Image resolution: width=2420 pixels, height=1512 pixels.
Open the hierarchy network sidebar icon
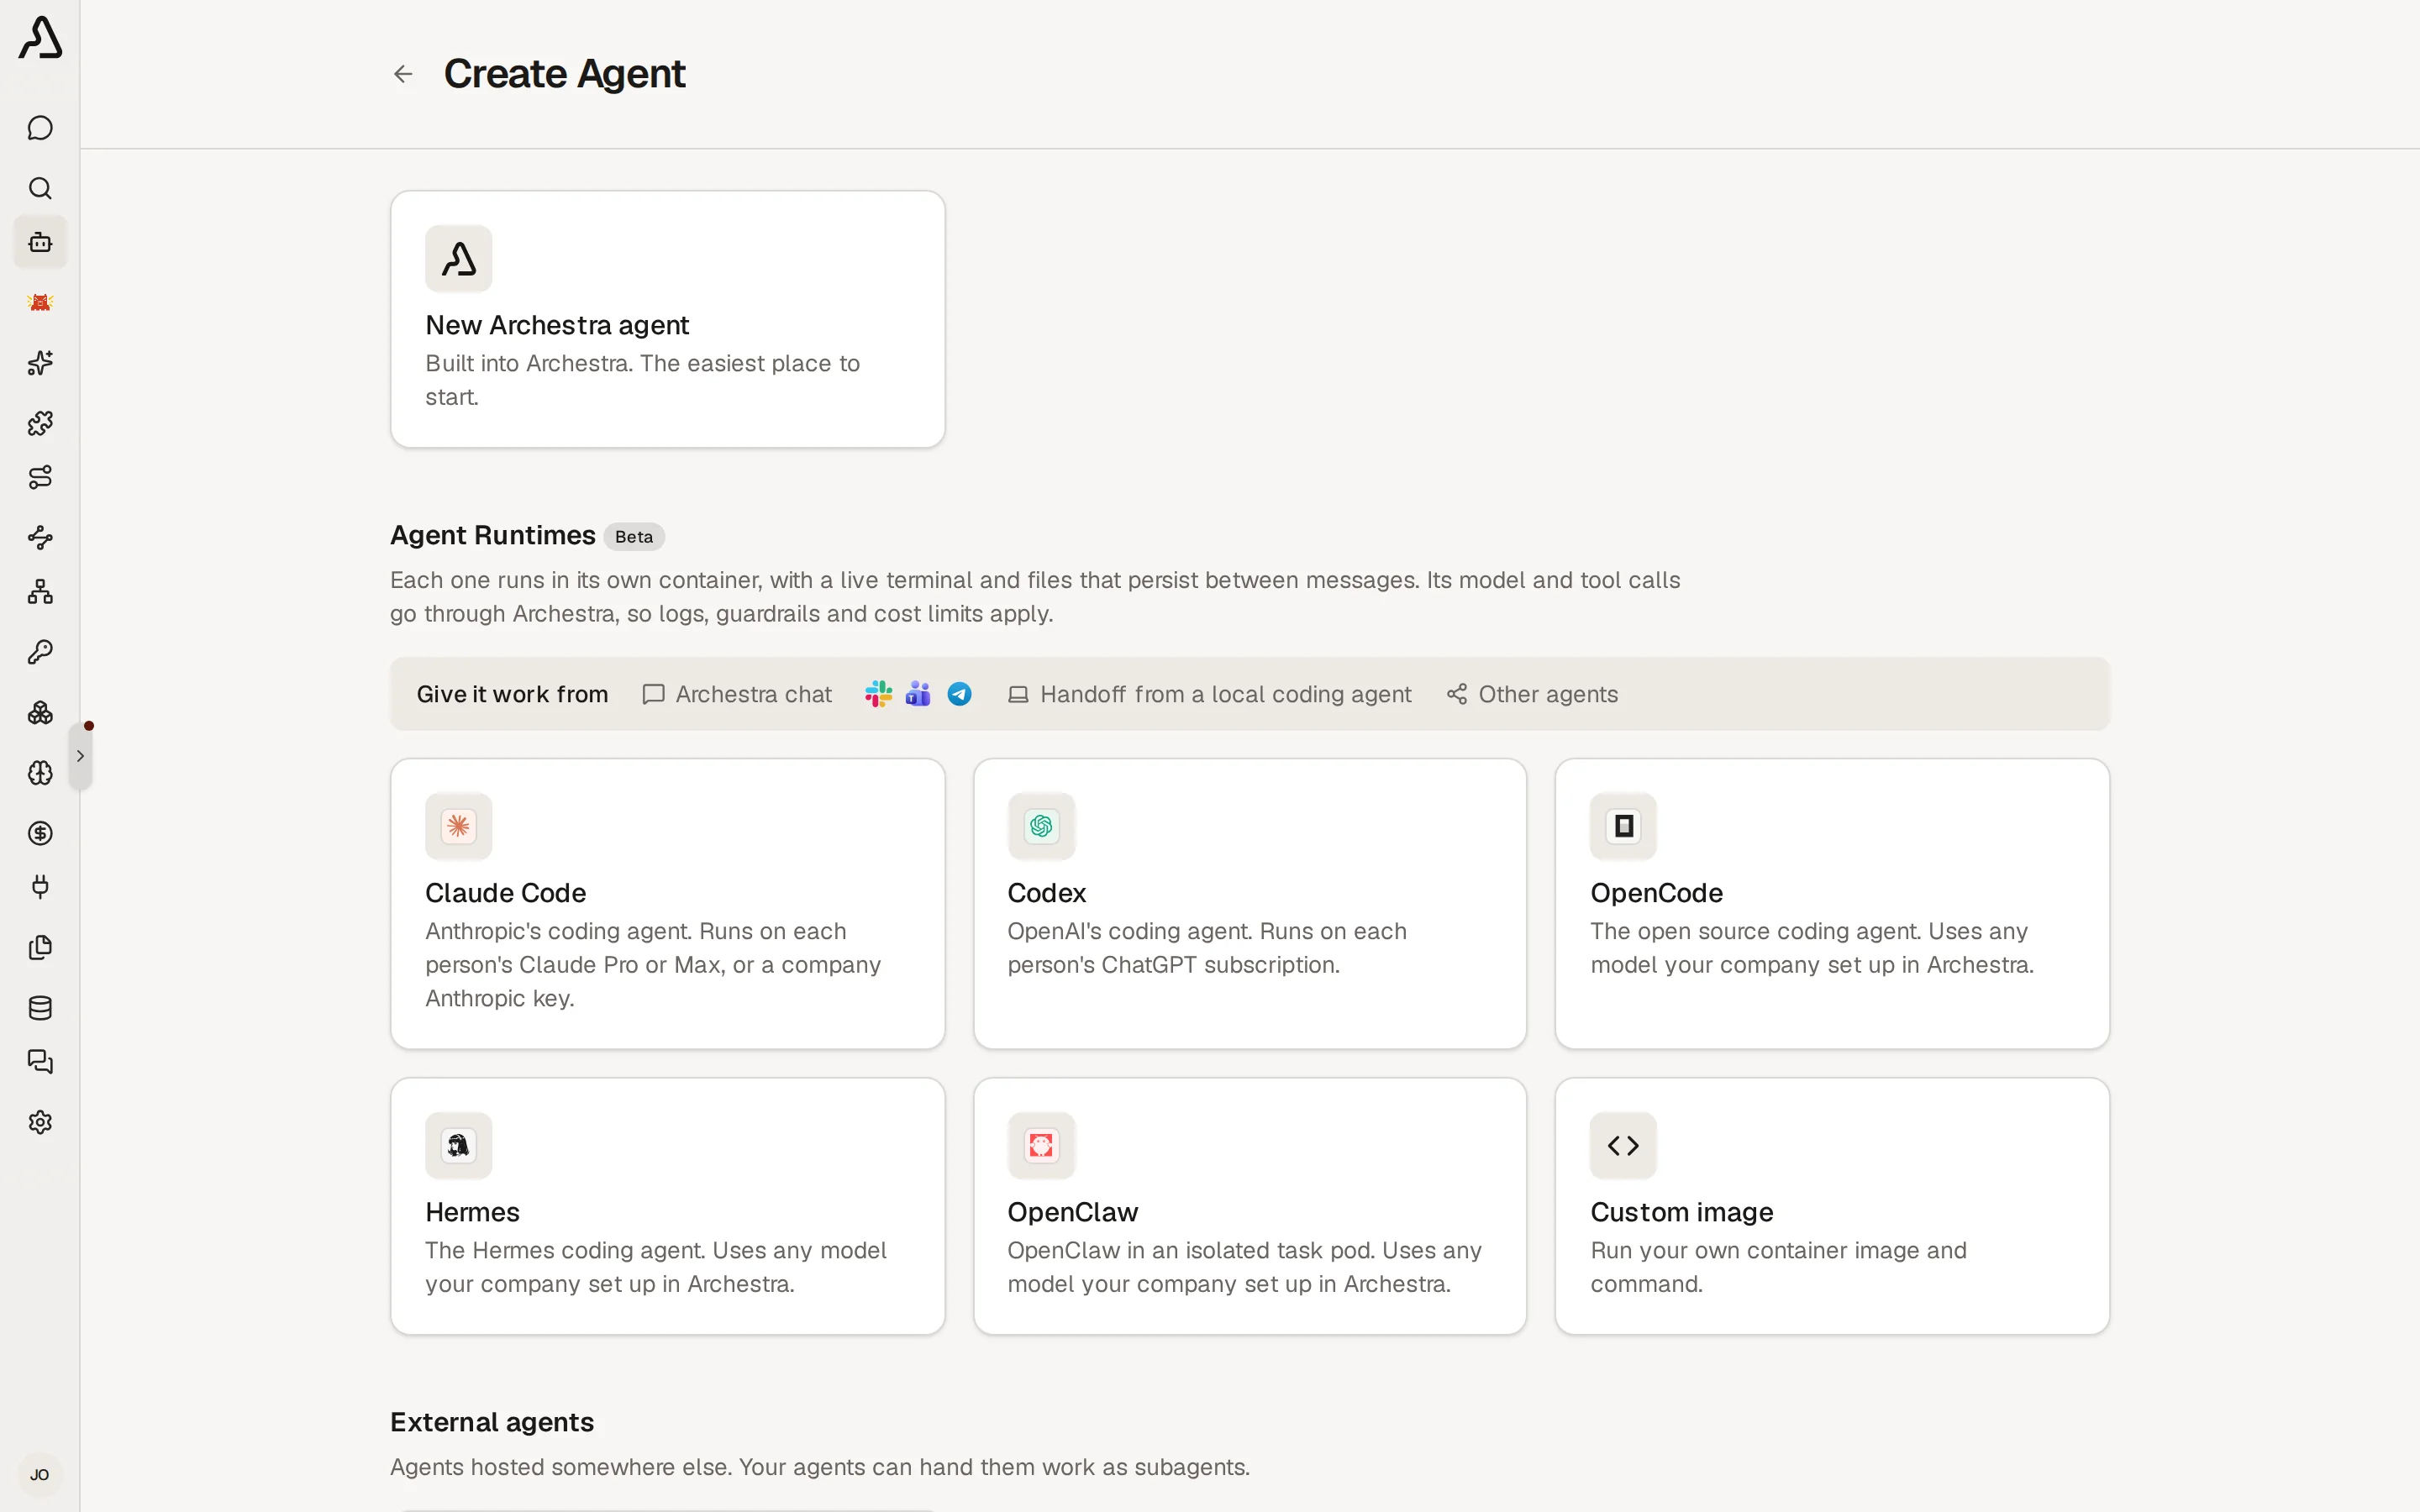[x=40, y=592]
